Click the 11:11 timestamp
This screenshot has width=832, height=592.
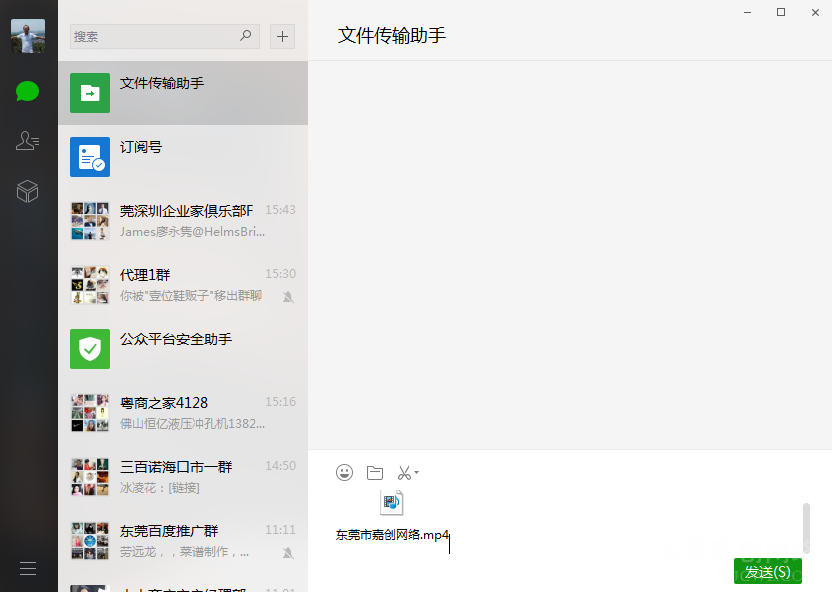click(x=280, y=530)
